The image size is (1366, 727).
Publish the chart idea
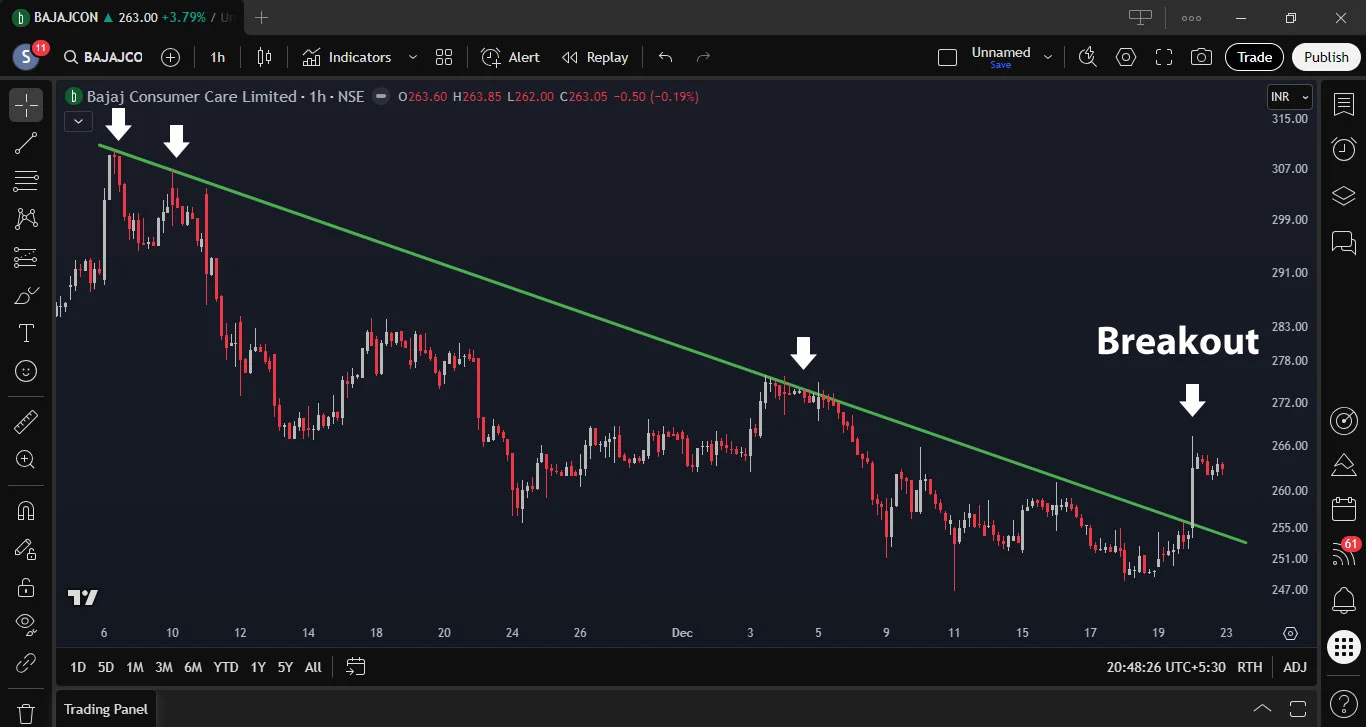pyautogui.click(x=1326, y=57)
